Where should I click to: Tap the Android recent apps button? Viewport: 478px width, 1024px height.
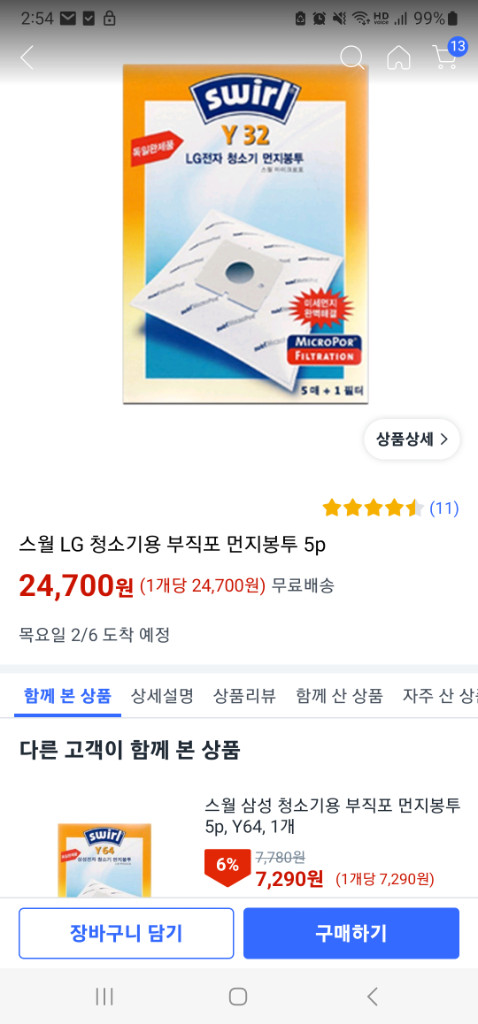click(x=104, y=996)
